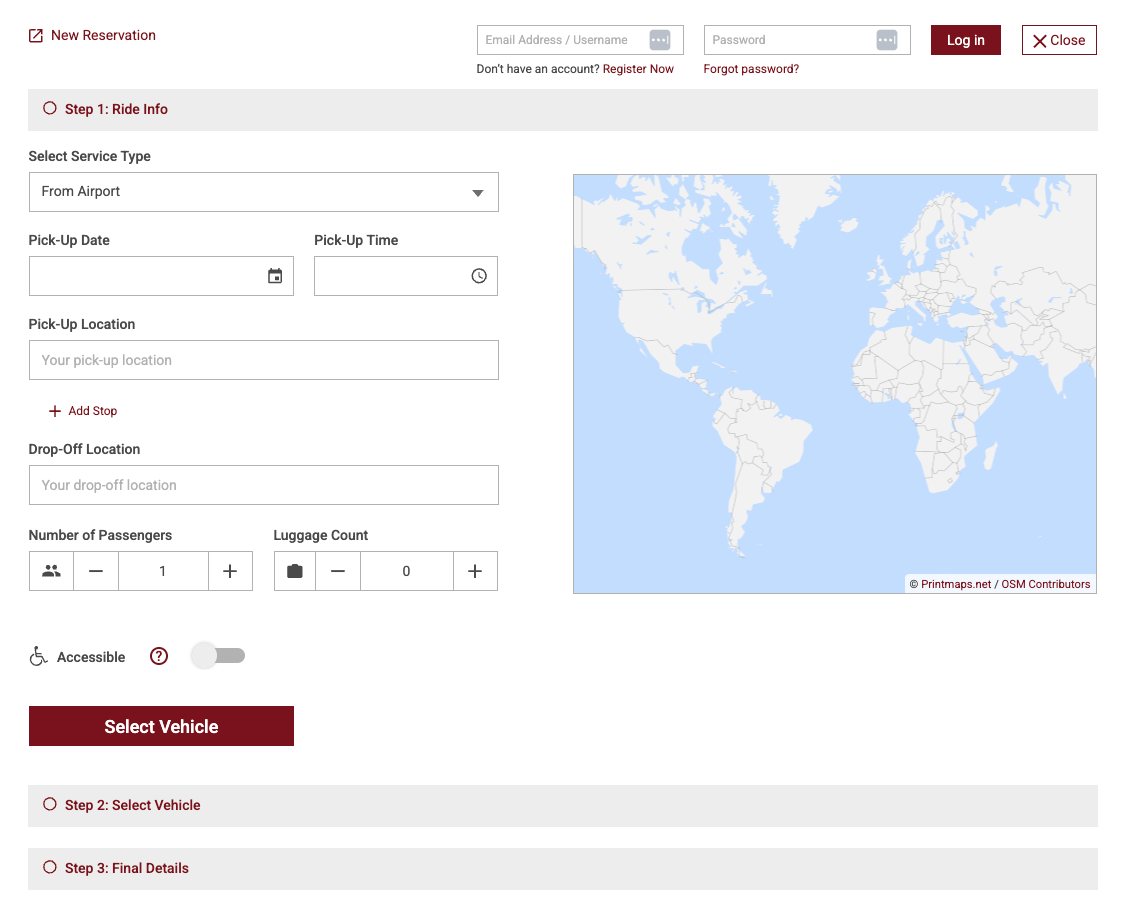The image size is (1124, 909).
Task: Select the Step 1: Ride Info radio circle
Action: coord(49,108)
